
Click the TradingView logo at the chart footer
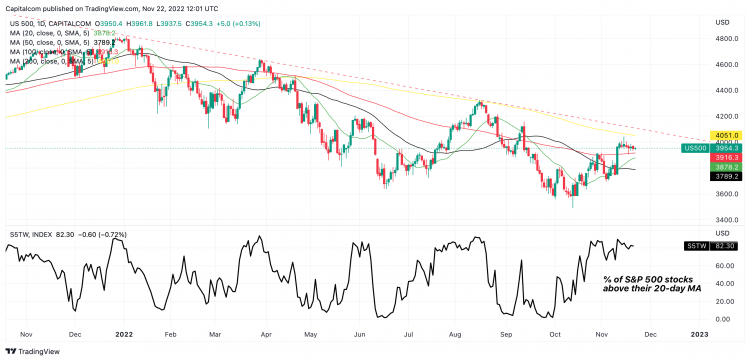coord(32,351)
